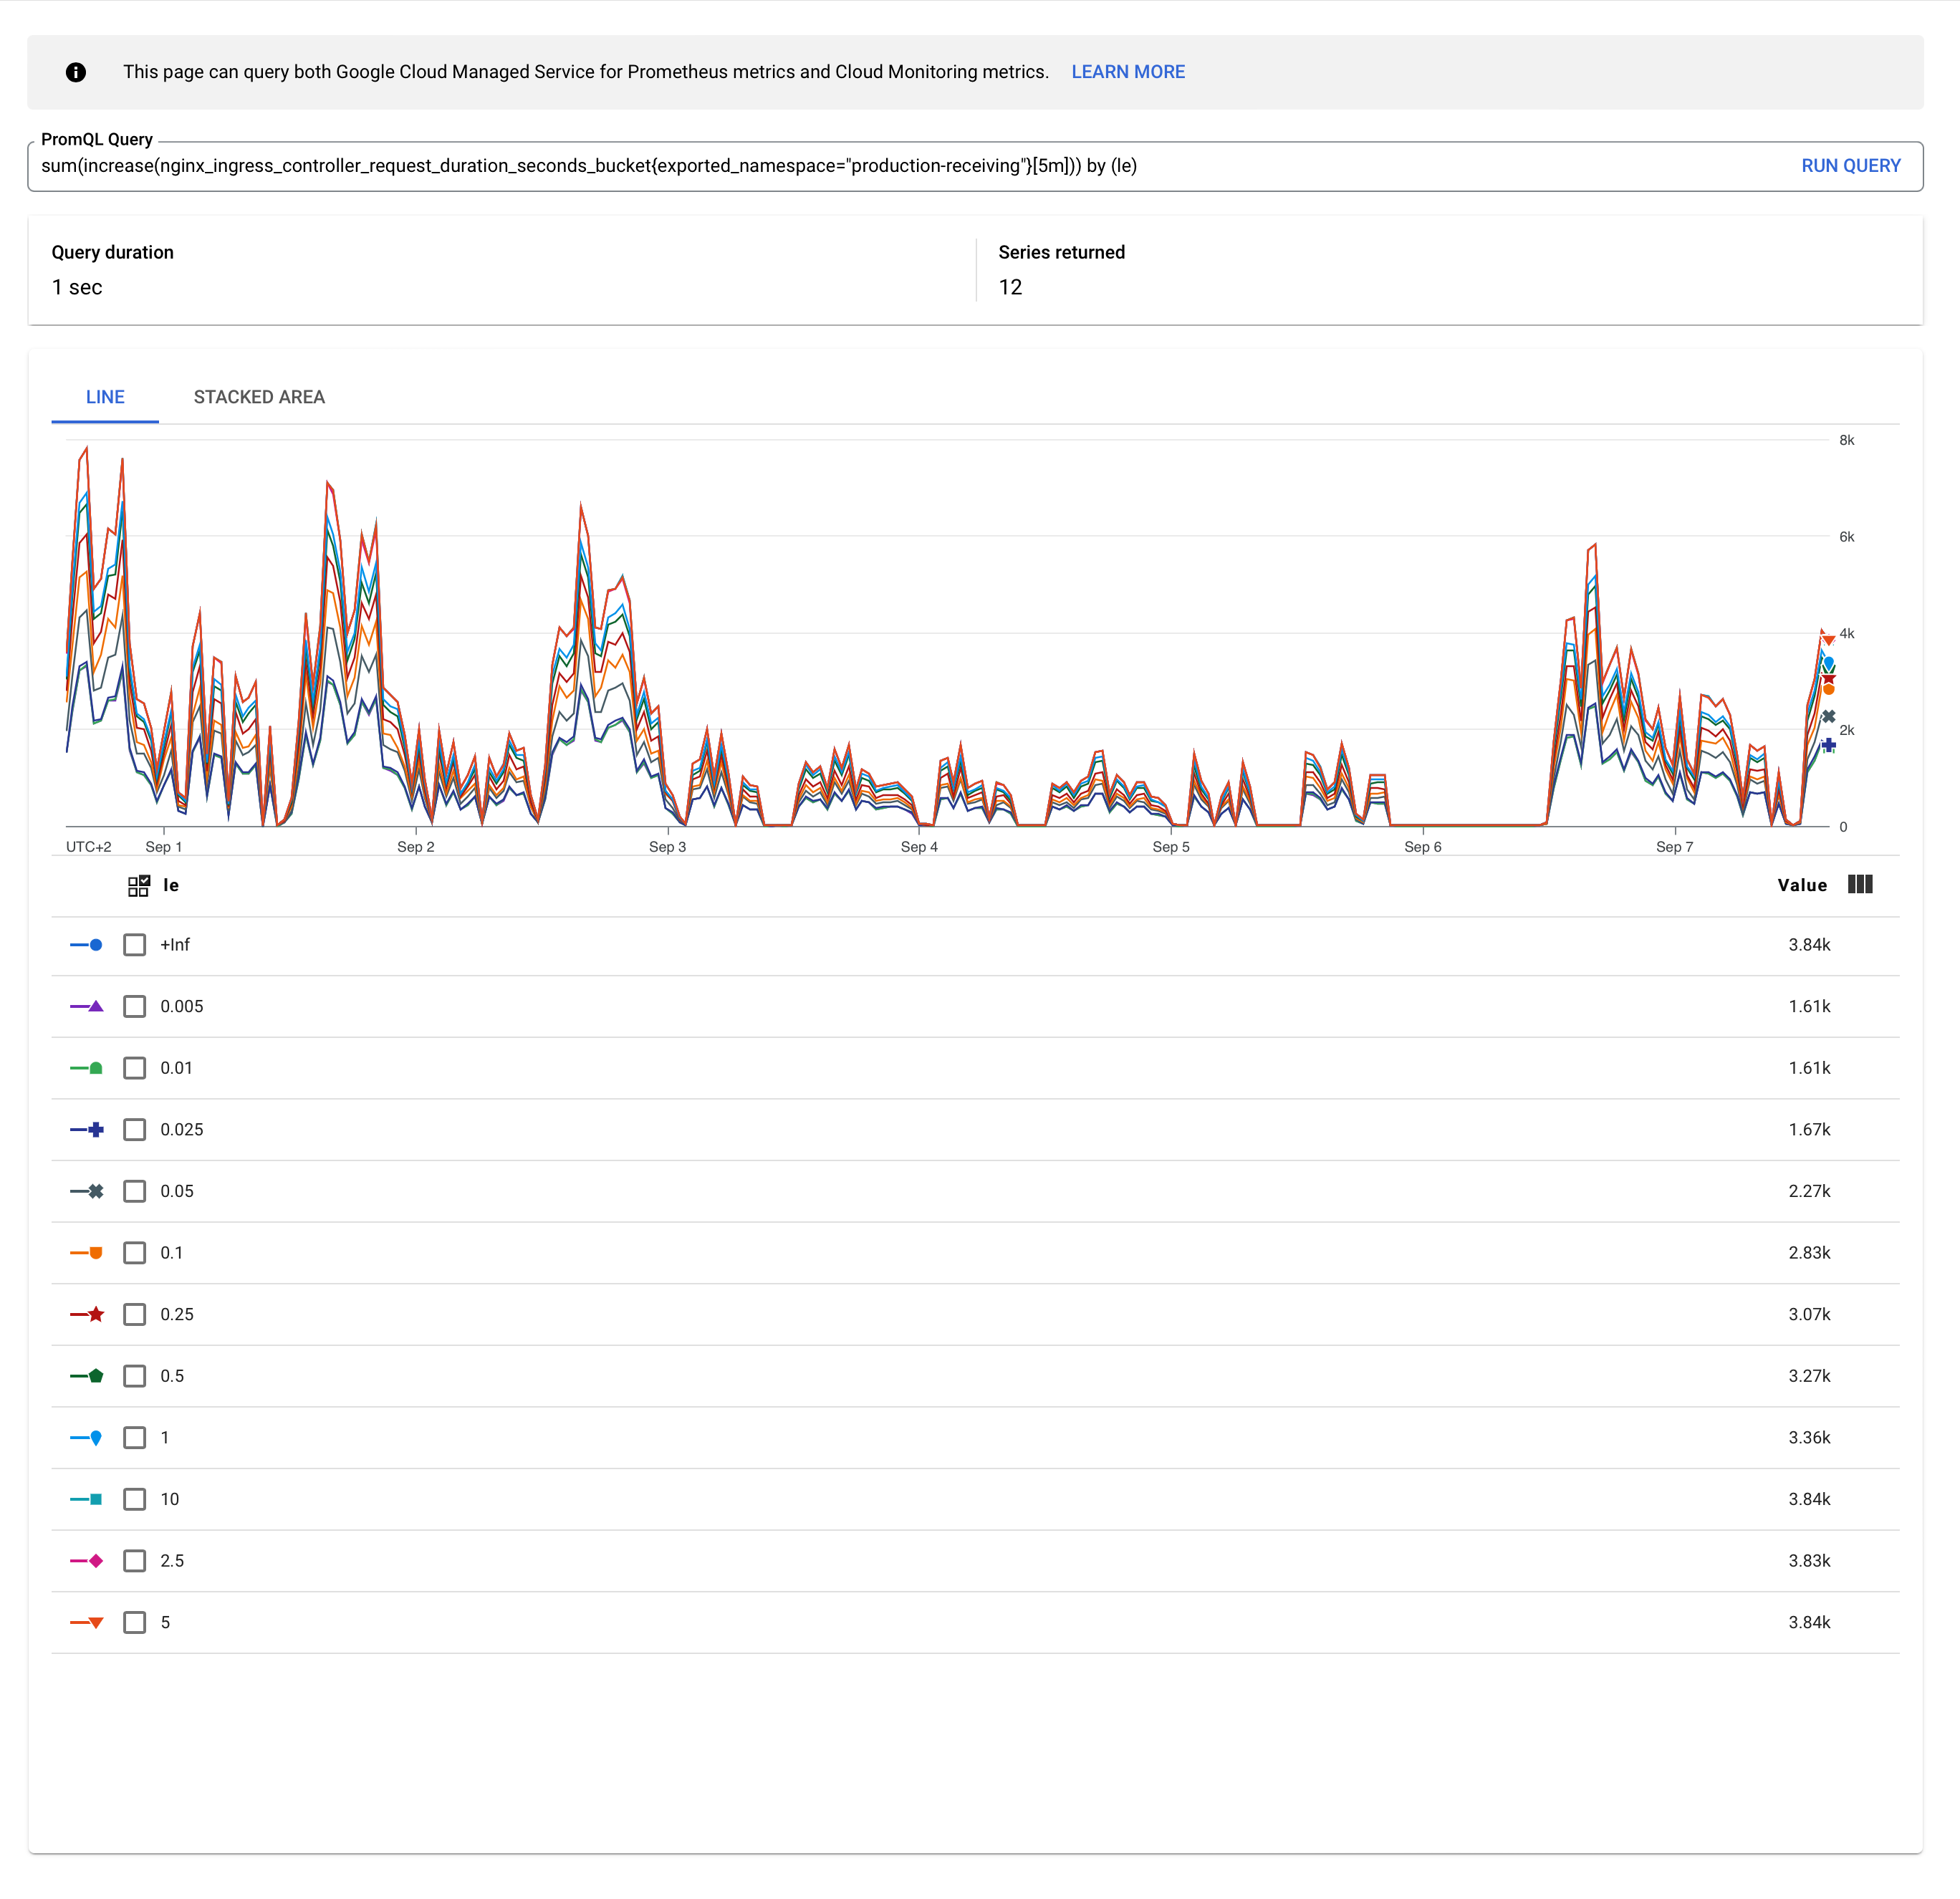Click the le column header

pos(171,885)
